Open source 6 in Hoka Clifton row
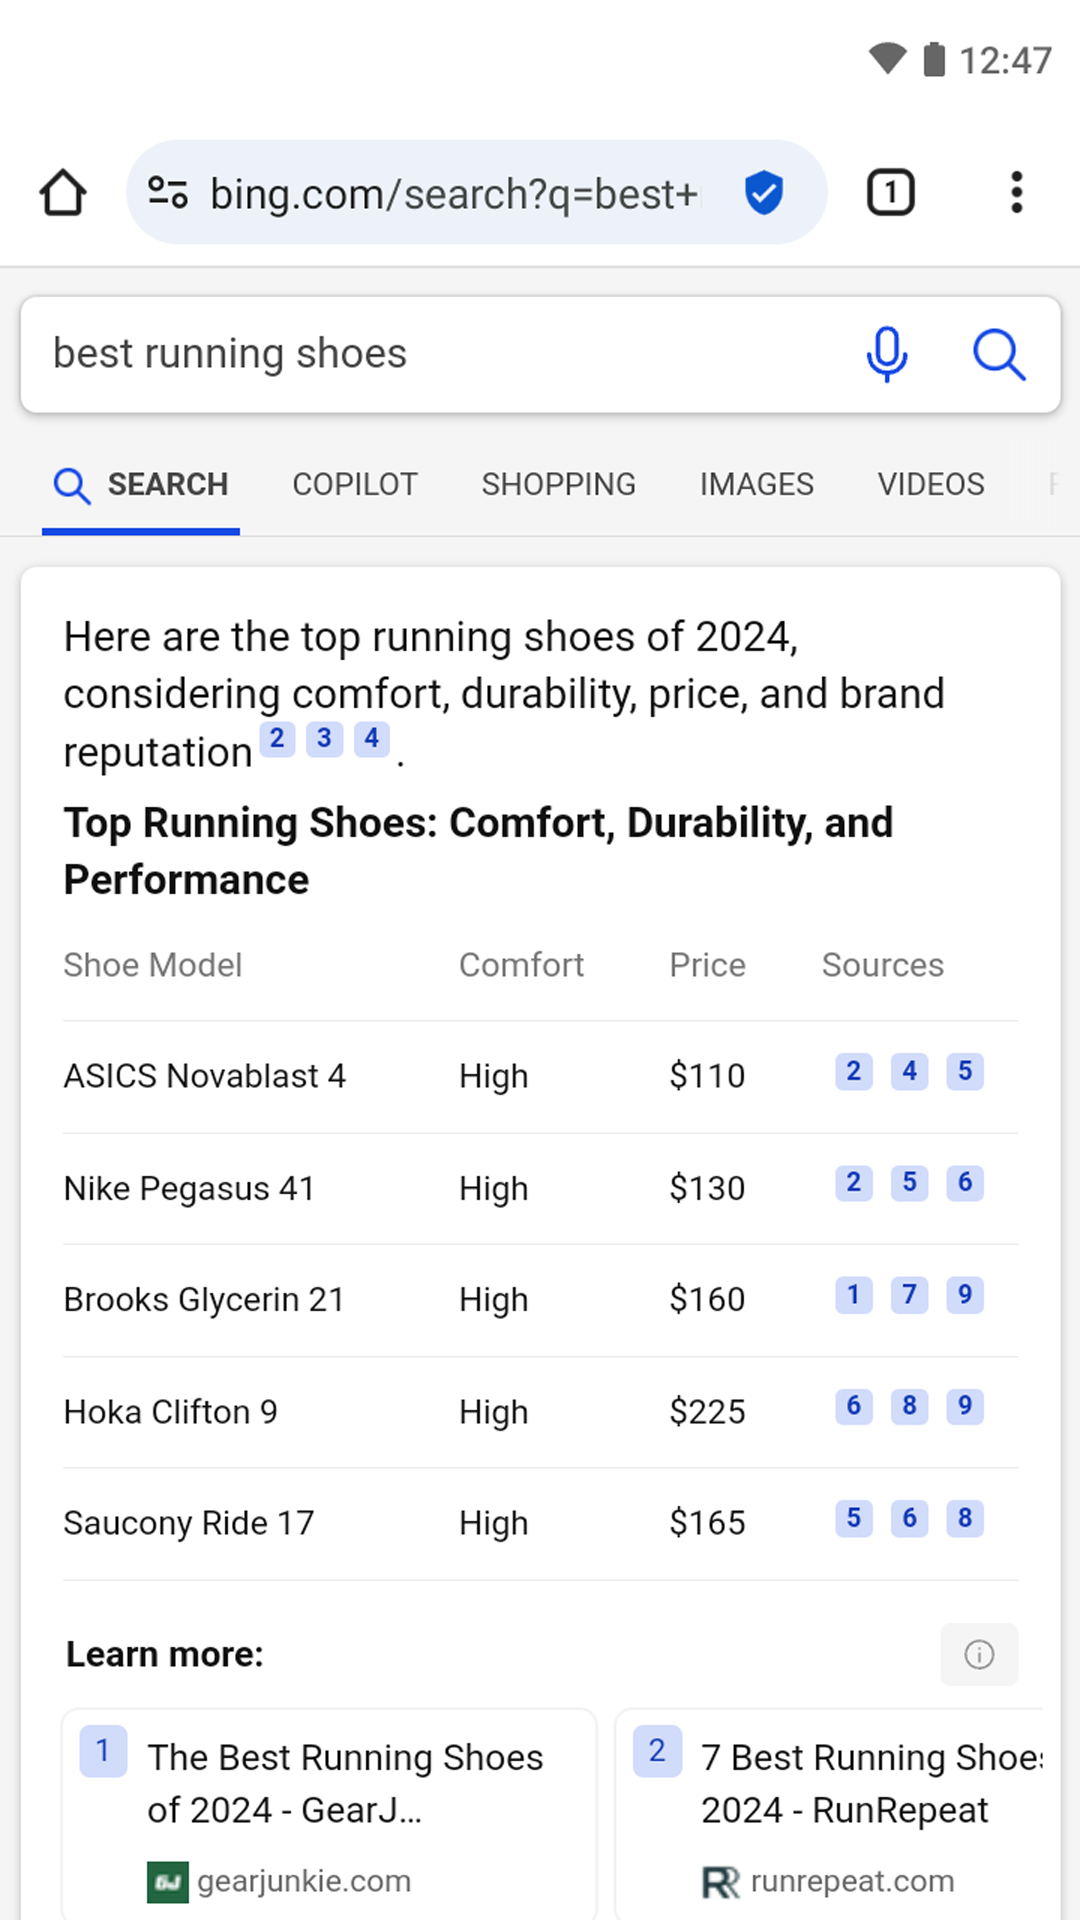This screenshot has width=1080, height=1920. pos(854,1406)
